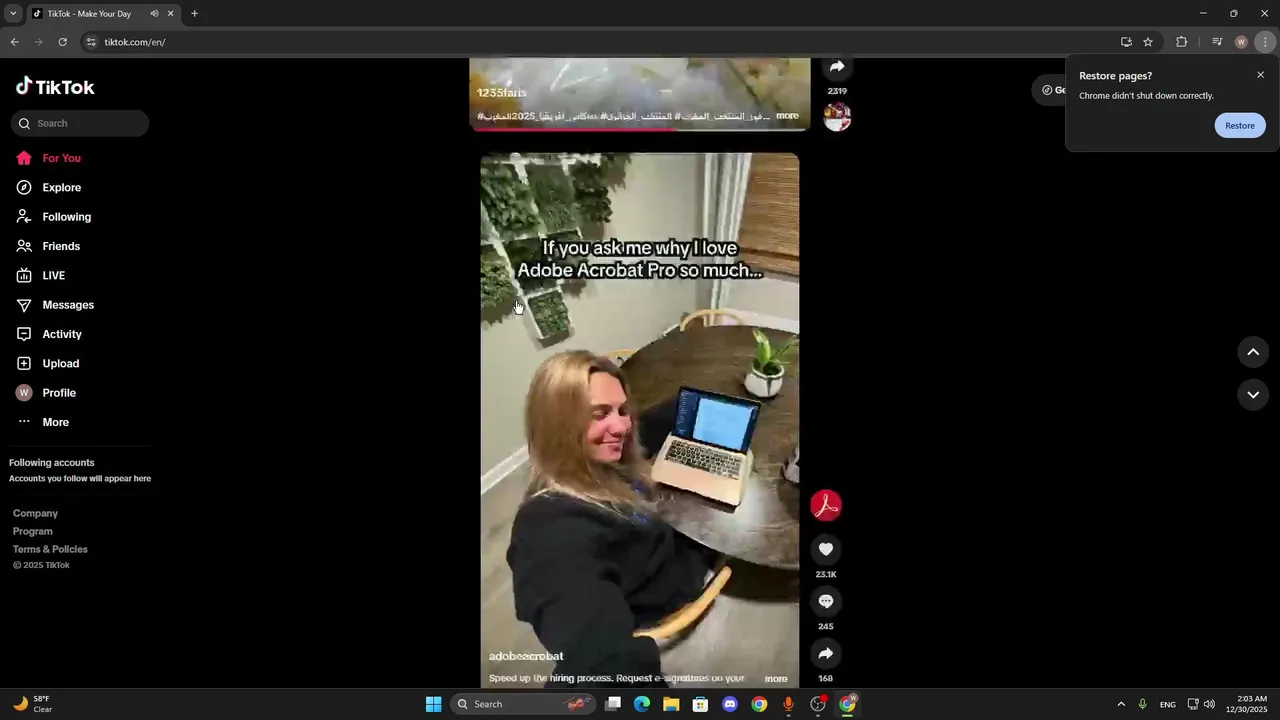Click the TikTok logo
Image resolution: width=1280 pixels, height=720 pixels.
(55, 87)
